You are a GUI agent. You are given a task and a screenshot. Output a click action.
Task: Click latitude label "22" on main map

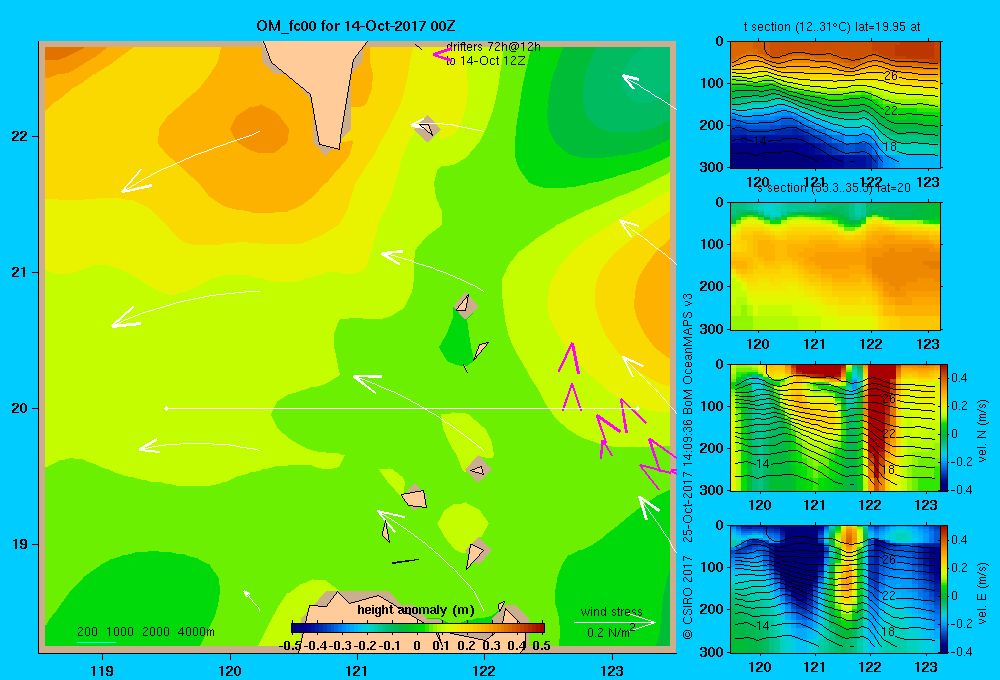[20, 136]
